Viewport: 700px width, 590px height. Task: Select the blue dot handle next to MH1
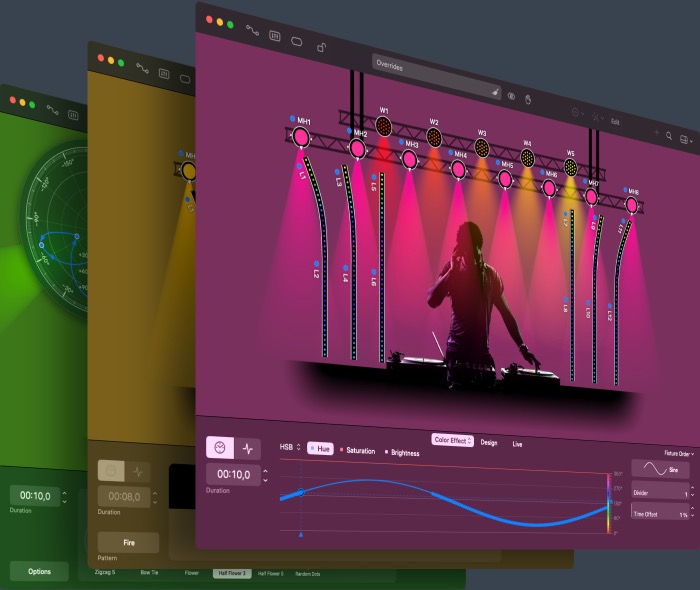(x=292, y=118)
